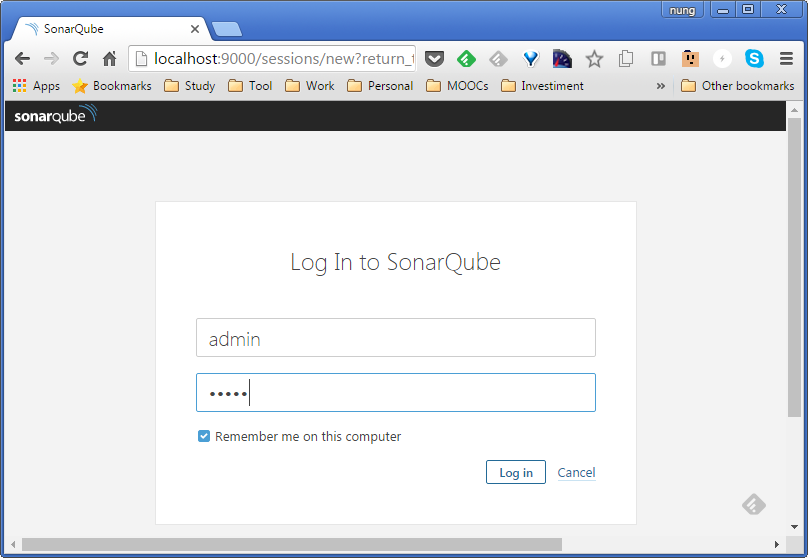Open the Personal bookmarks folder

point(380,86)
